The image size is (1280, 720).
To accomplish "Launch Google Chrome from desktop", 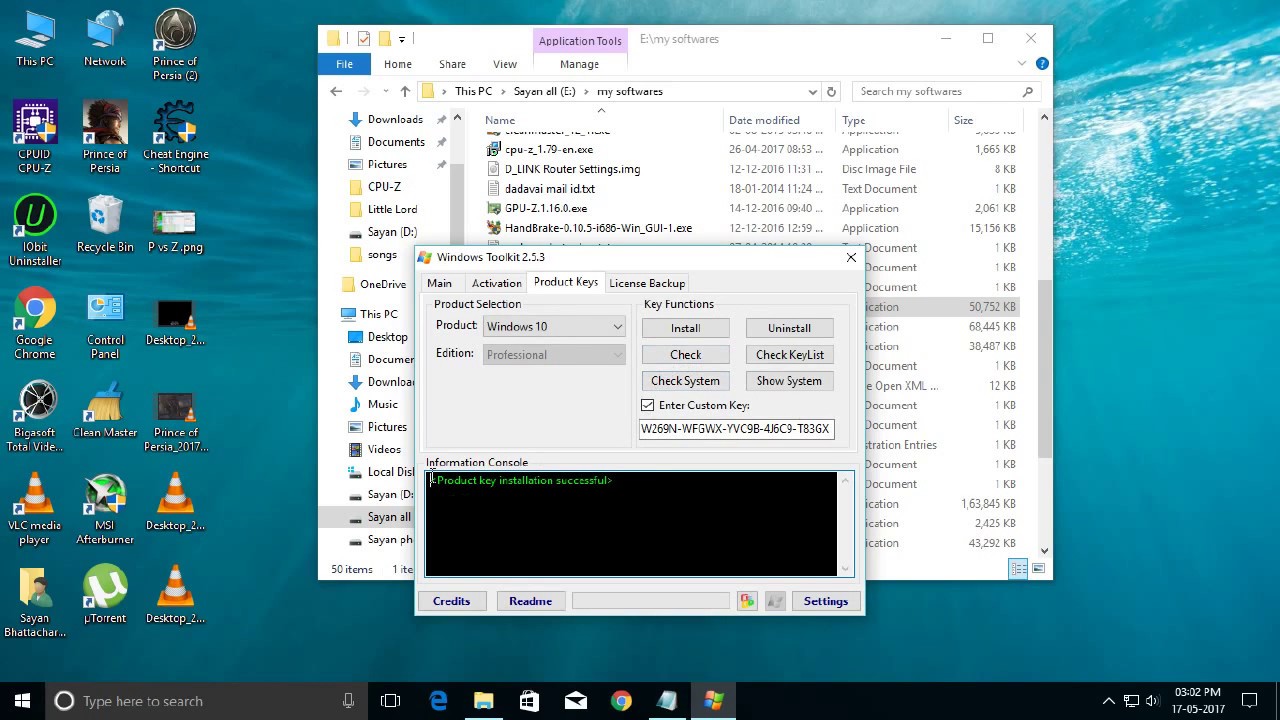I will (35, 324).
